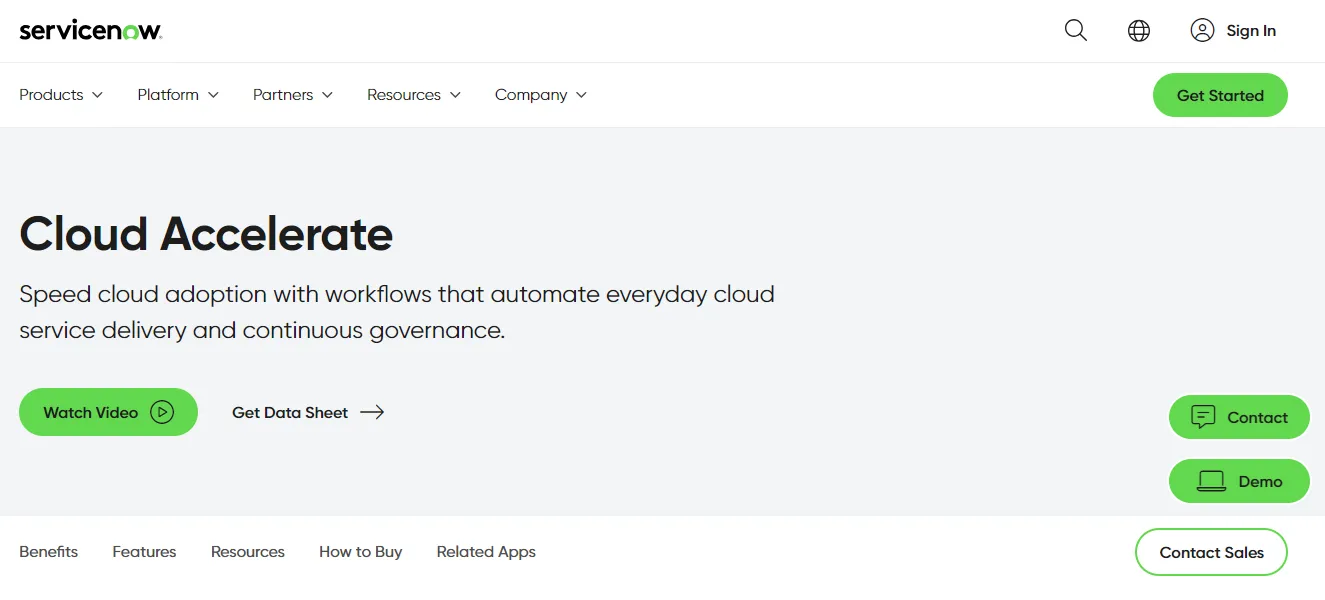
Task: Open the Resources tab in the bottom bar
Action: 248,552
